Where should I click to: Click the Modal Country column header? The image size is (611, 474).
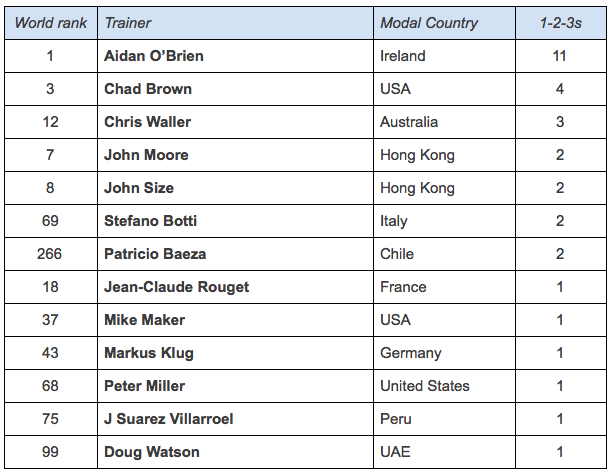point(429,23)
